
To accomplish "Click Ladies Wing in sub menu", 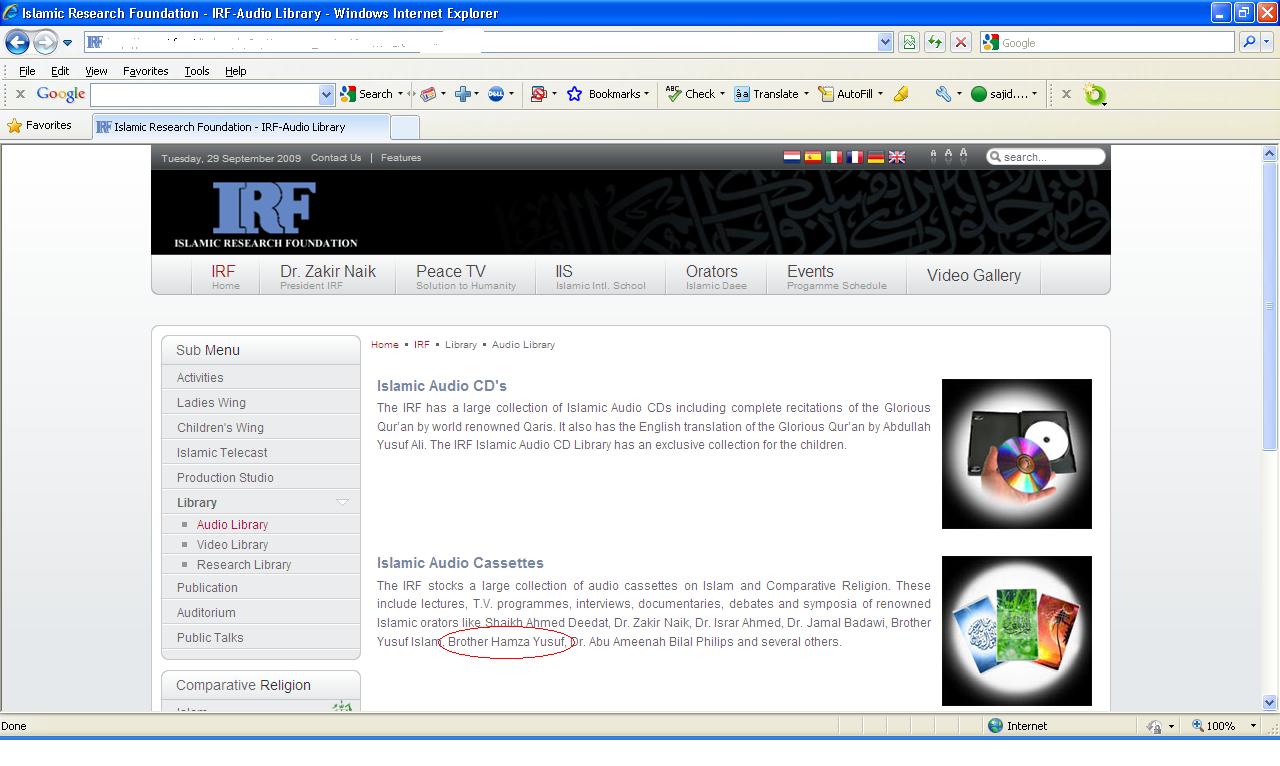I will pos(211,403).
